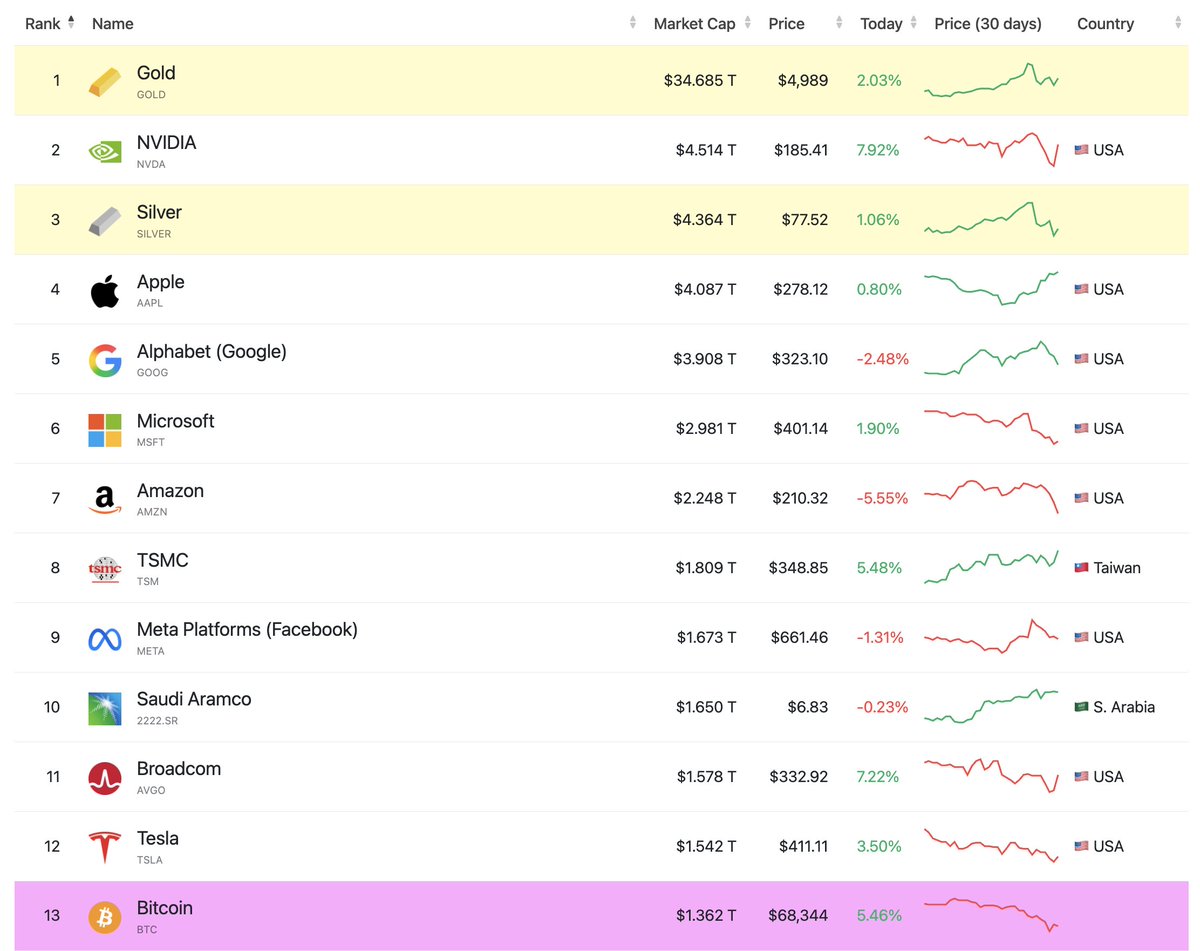Click the TSMC logo icon
Image resolution: width=1200 pixels, height=951 pixels.
104,567
